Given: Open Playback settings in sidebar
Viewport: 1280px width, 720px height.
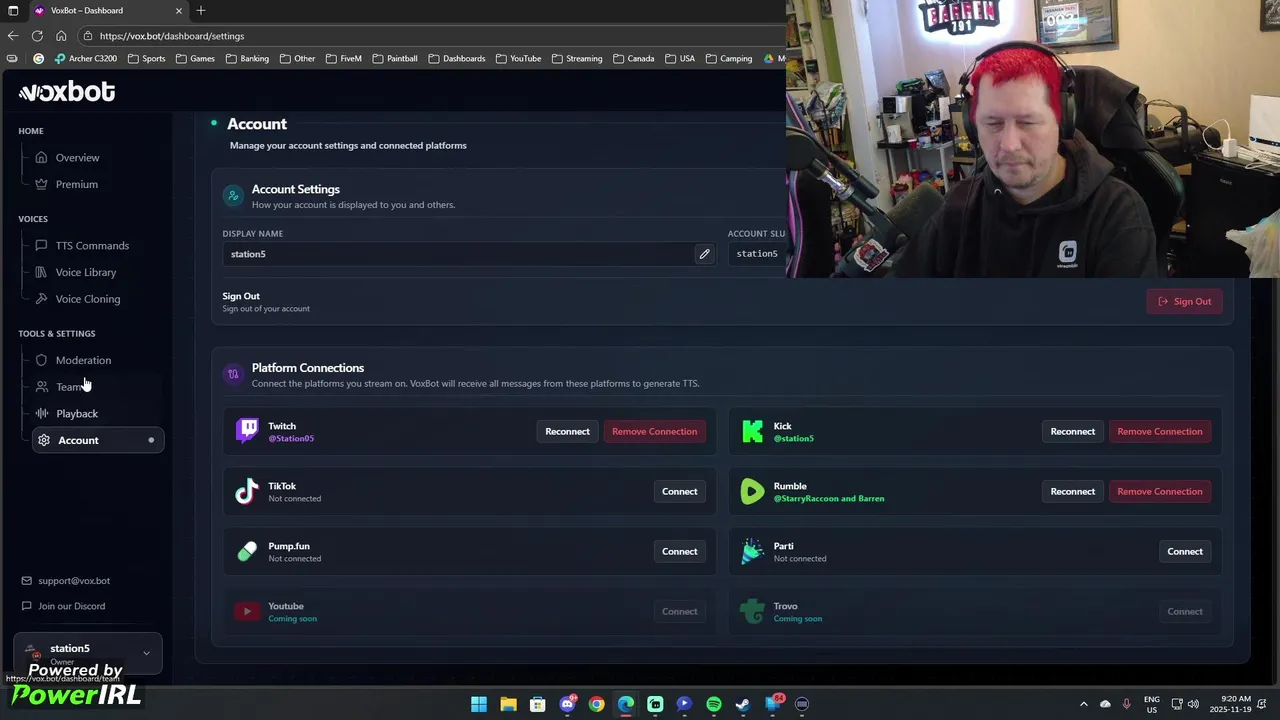Looking at the screenshot, I should pos(77,413).
